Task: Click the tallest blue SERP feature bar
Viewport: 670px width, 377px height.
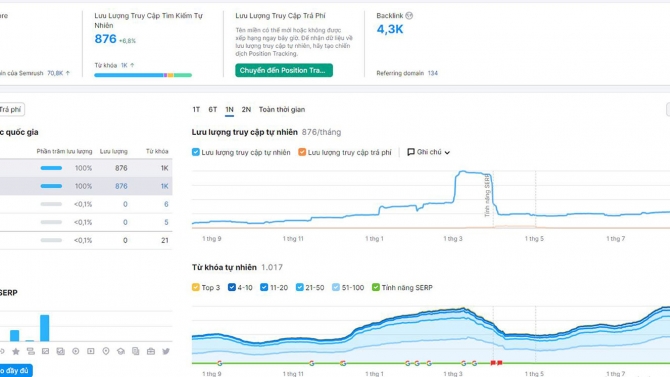Action: coord(44,328)
